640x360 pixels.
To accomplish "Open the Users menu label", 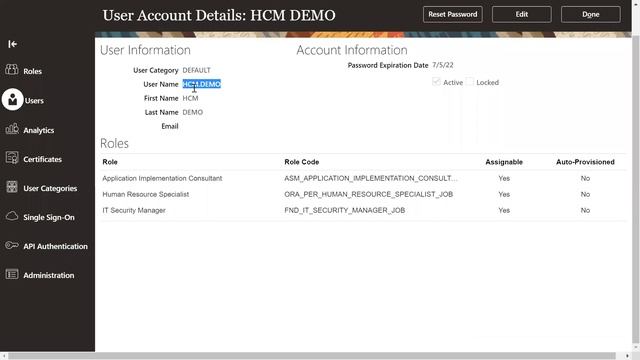I will pos(34,100).
